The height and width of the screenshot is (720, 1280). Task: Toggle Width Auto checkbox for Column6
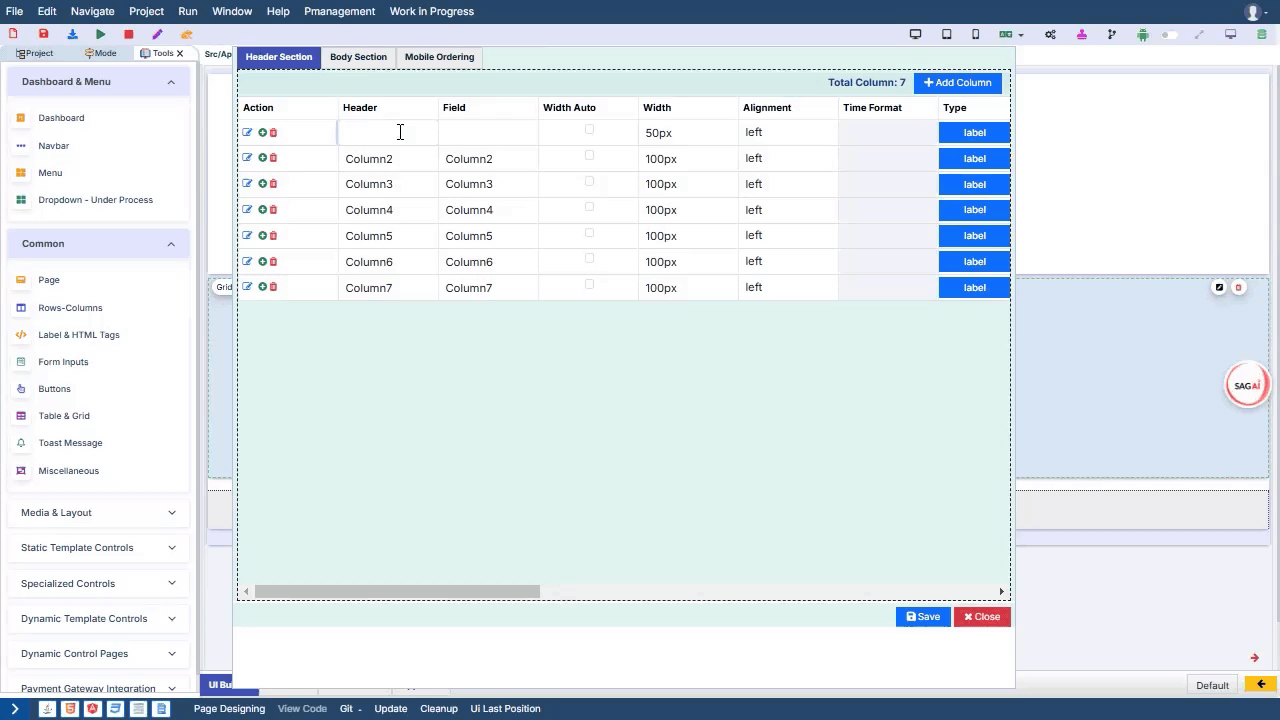589,258
